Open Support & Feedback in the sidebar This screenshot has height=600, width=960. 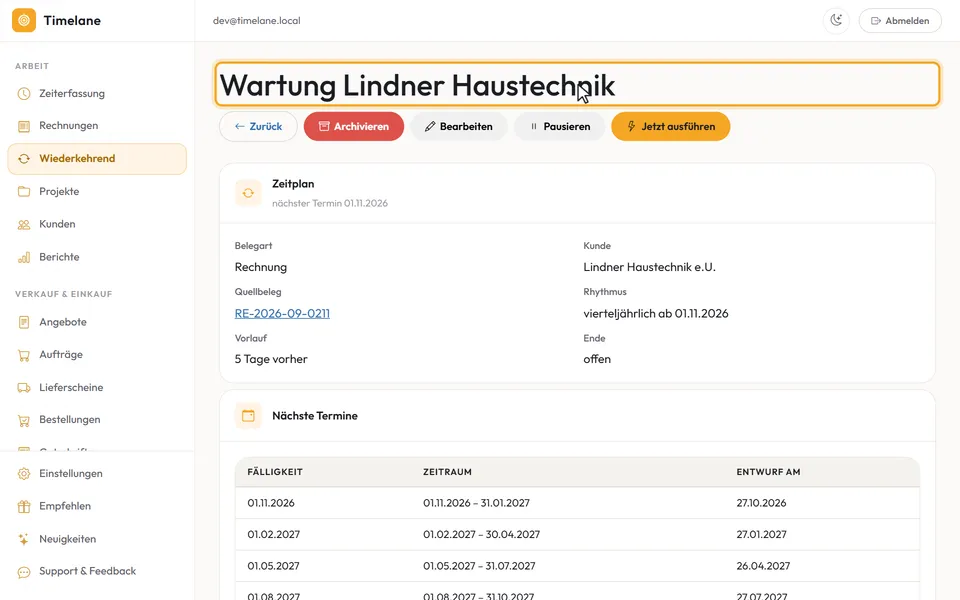pos(97,571)
